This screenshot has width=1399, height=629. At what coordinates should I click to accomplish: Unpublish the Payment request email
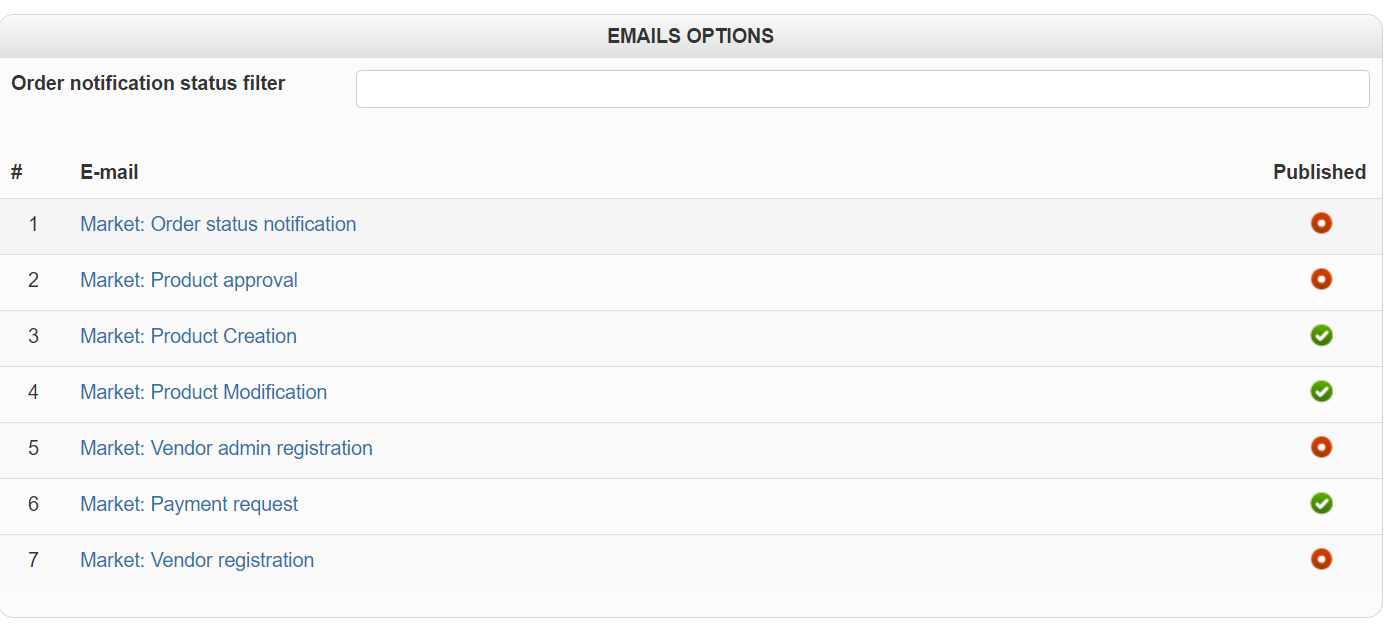click(x=1321, y=503)
